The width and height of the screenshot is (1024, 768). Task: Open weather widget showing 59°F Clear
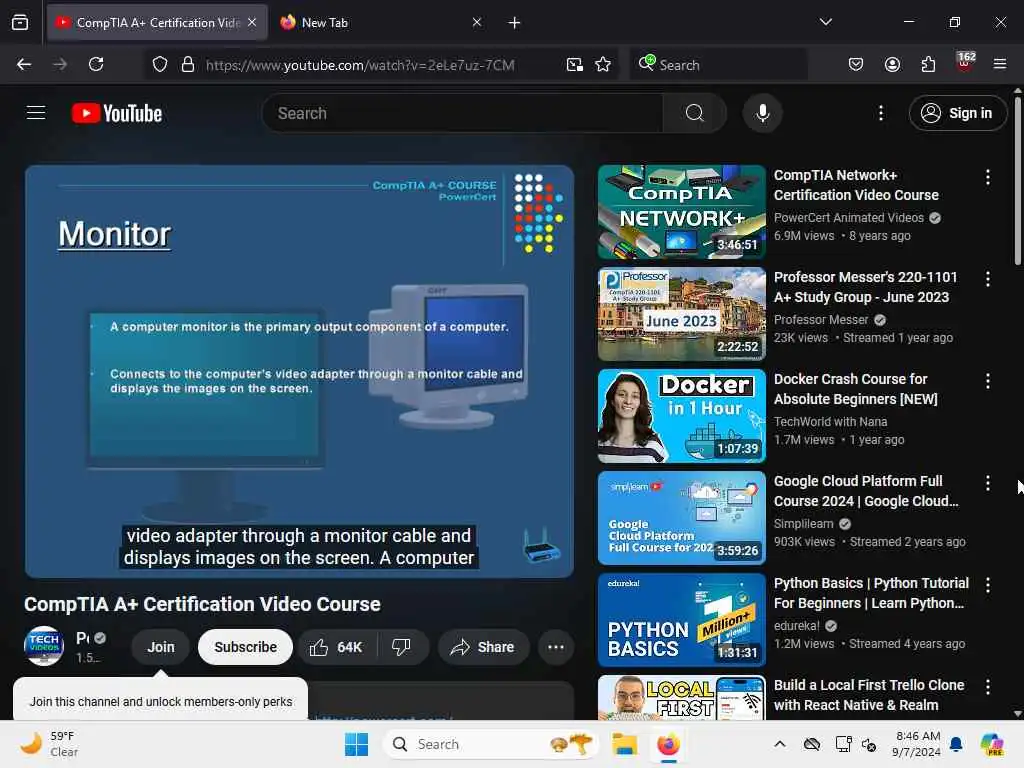pyautogui.click(x=49, y=744)
